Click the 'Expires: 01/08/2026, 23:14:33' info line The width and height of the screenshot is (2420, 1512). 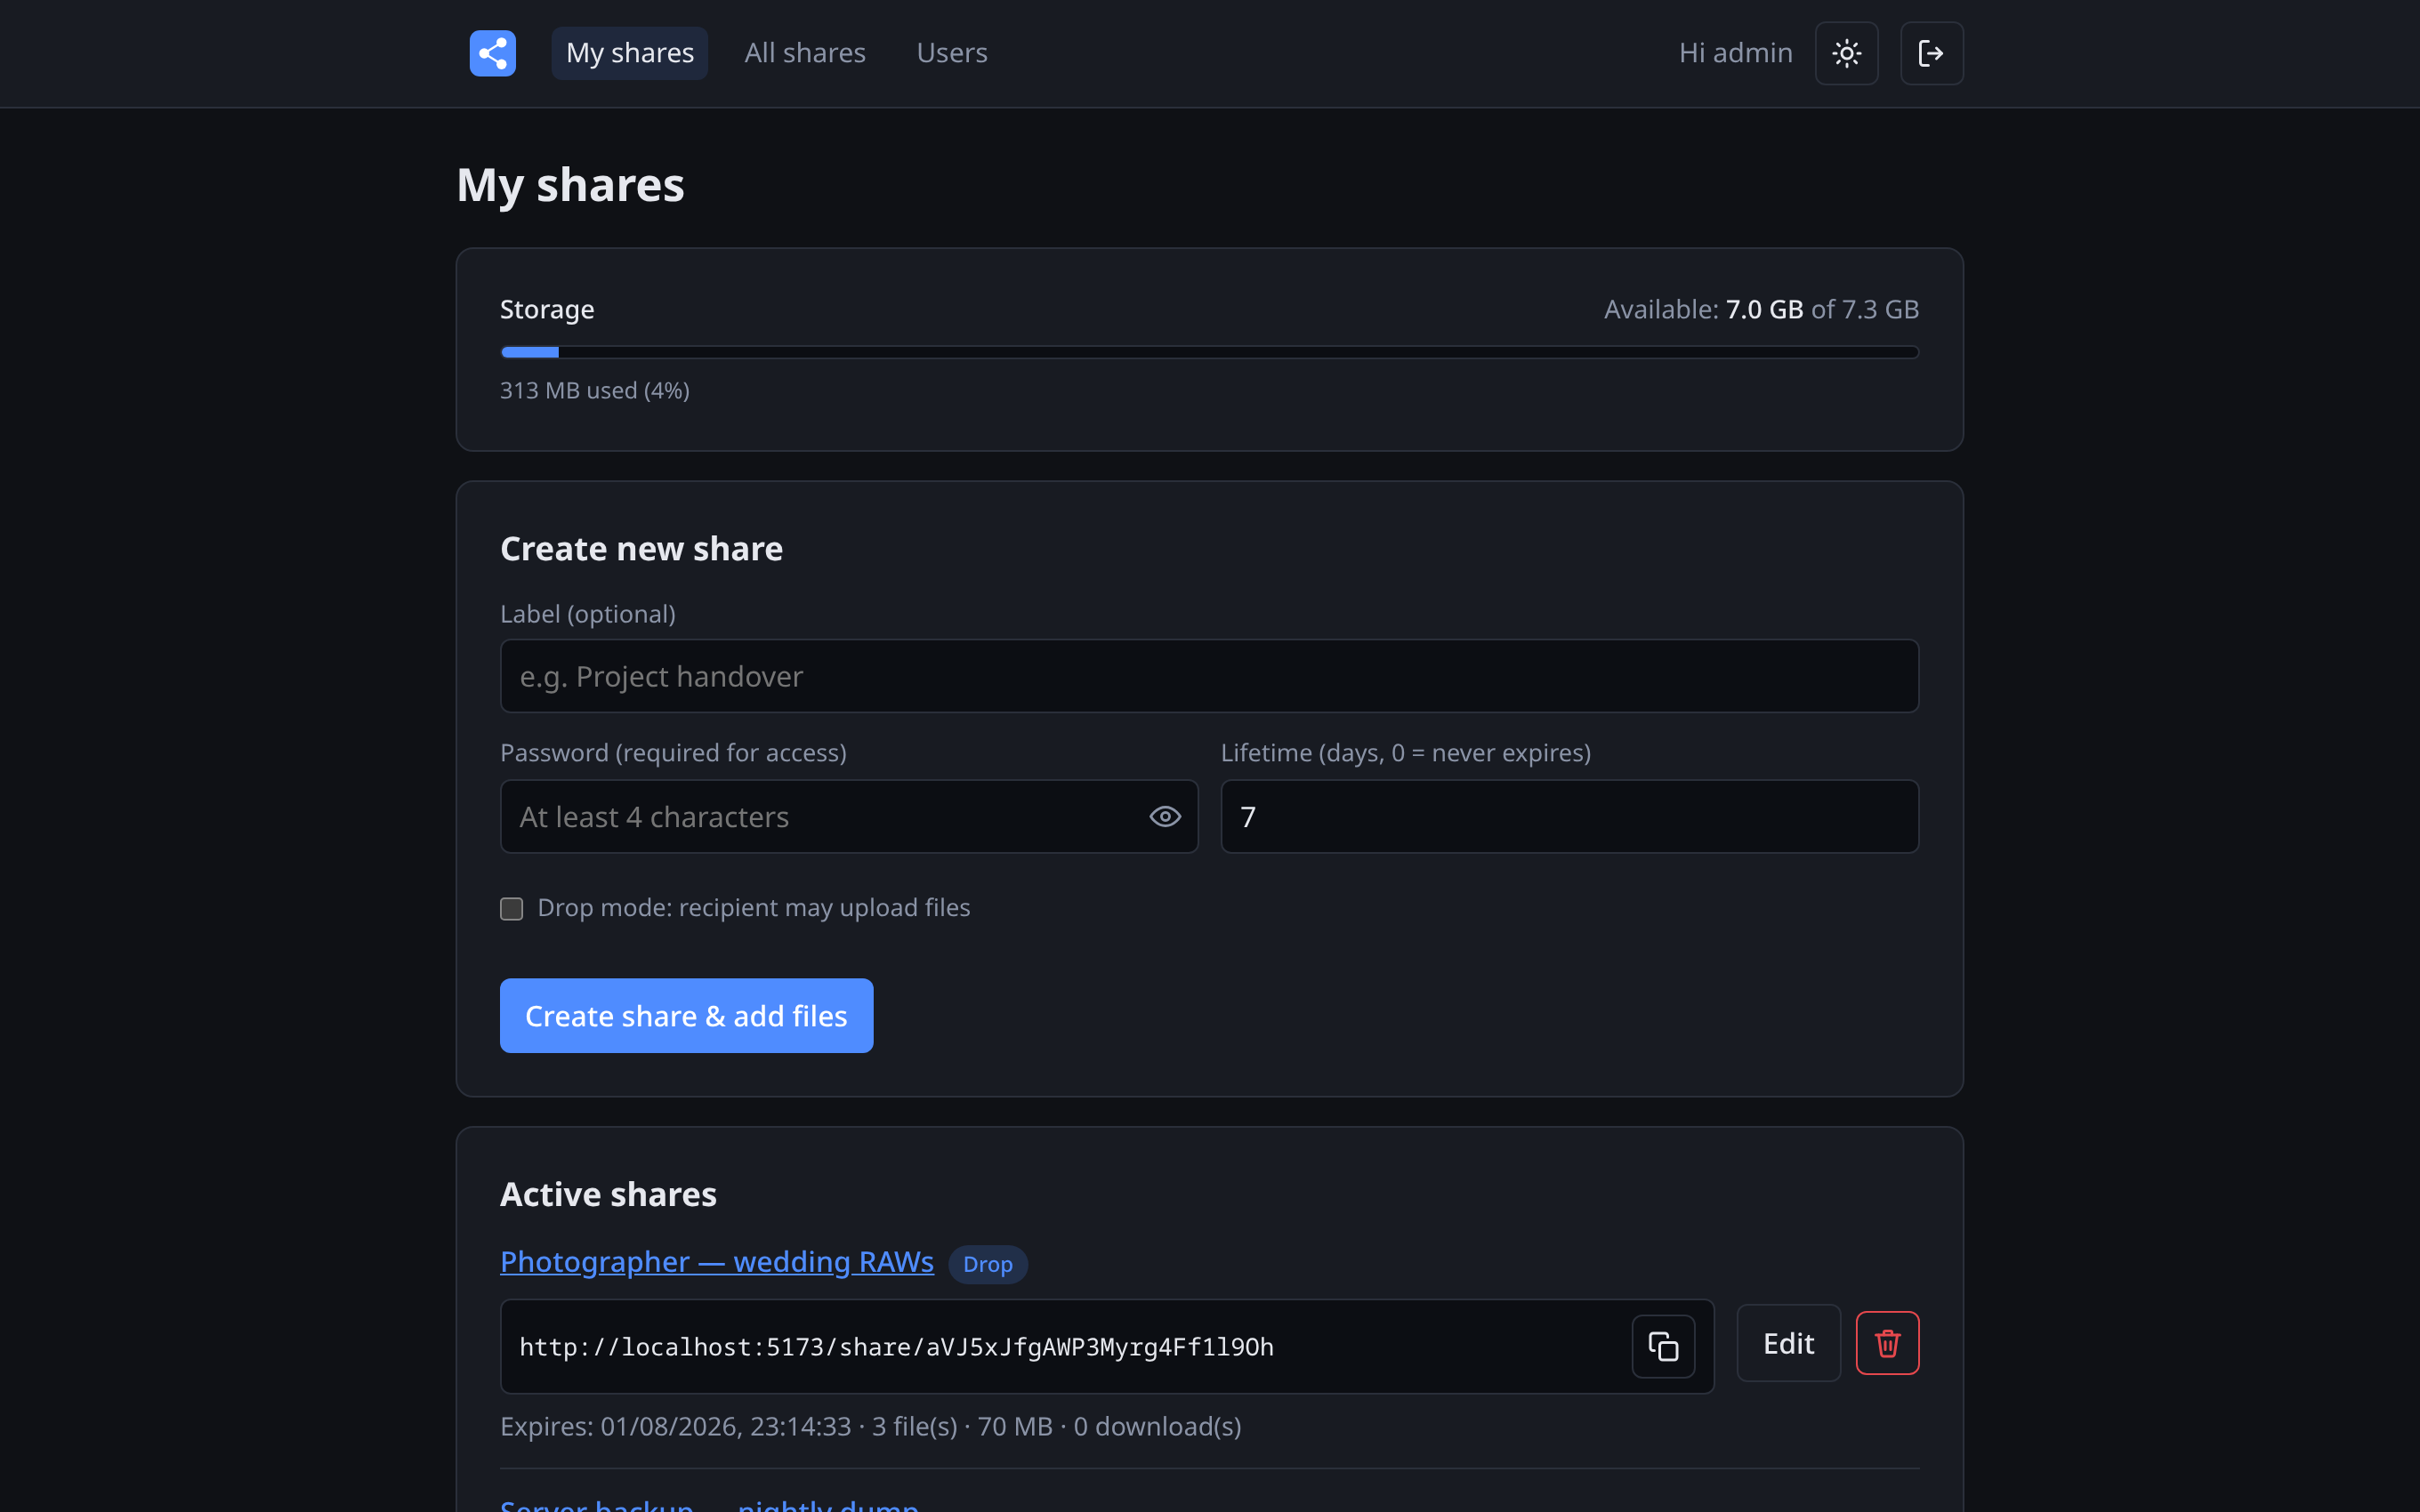click(x=870, y=1426)
